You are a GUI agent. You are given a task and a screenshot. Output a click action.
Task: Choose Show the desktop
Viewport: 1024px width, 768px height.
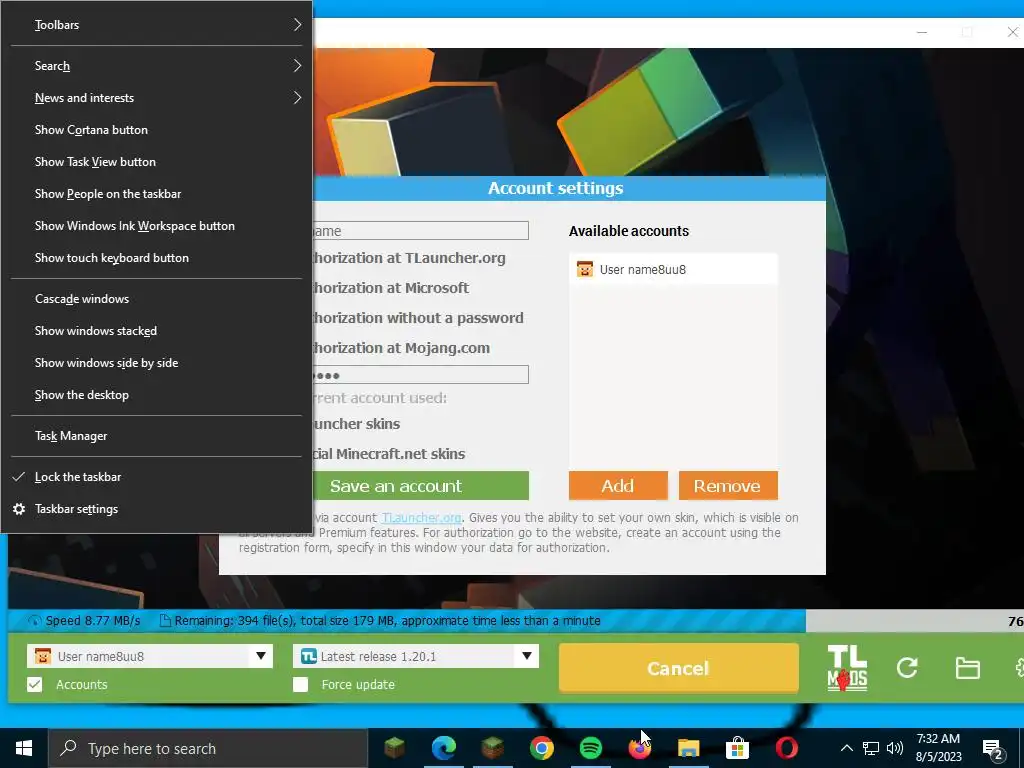[157, 395]
